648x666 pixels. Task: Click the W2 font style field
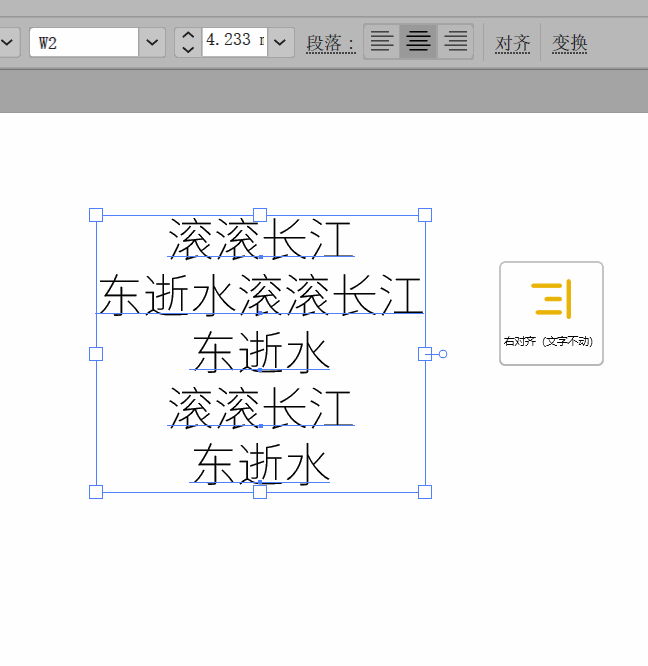pyautogui.click(x=84, y=42)
